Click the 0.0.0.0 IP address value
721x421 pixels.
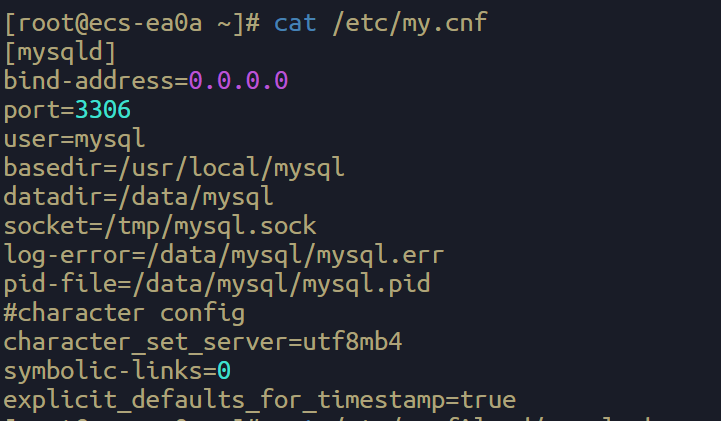click(238, 79)
